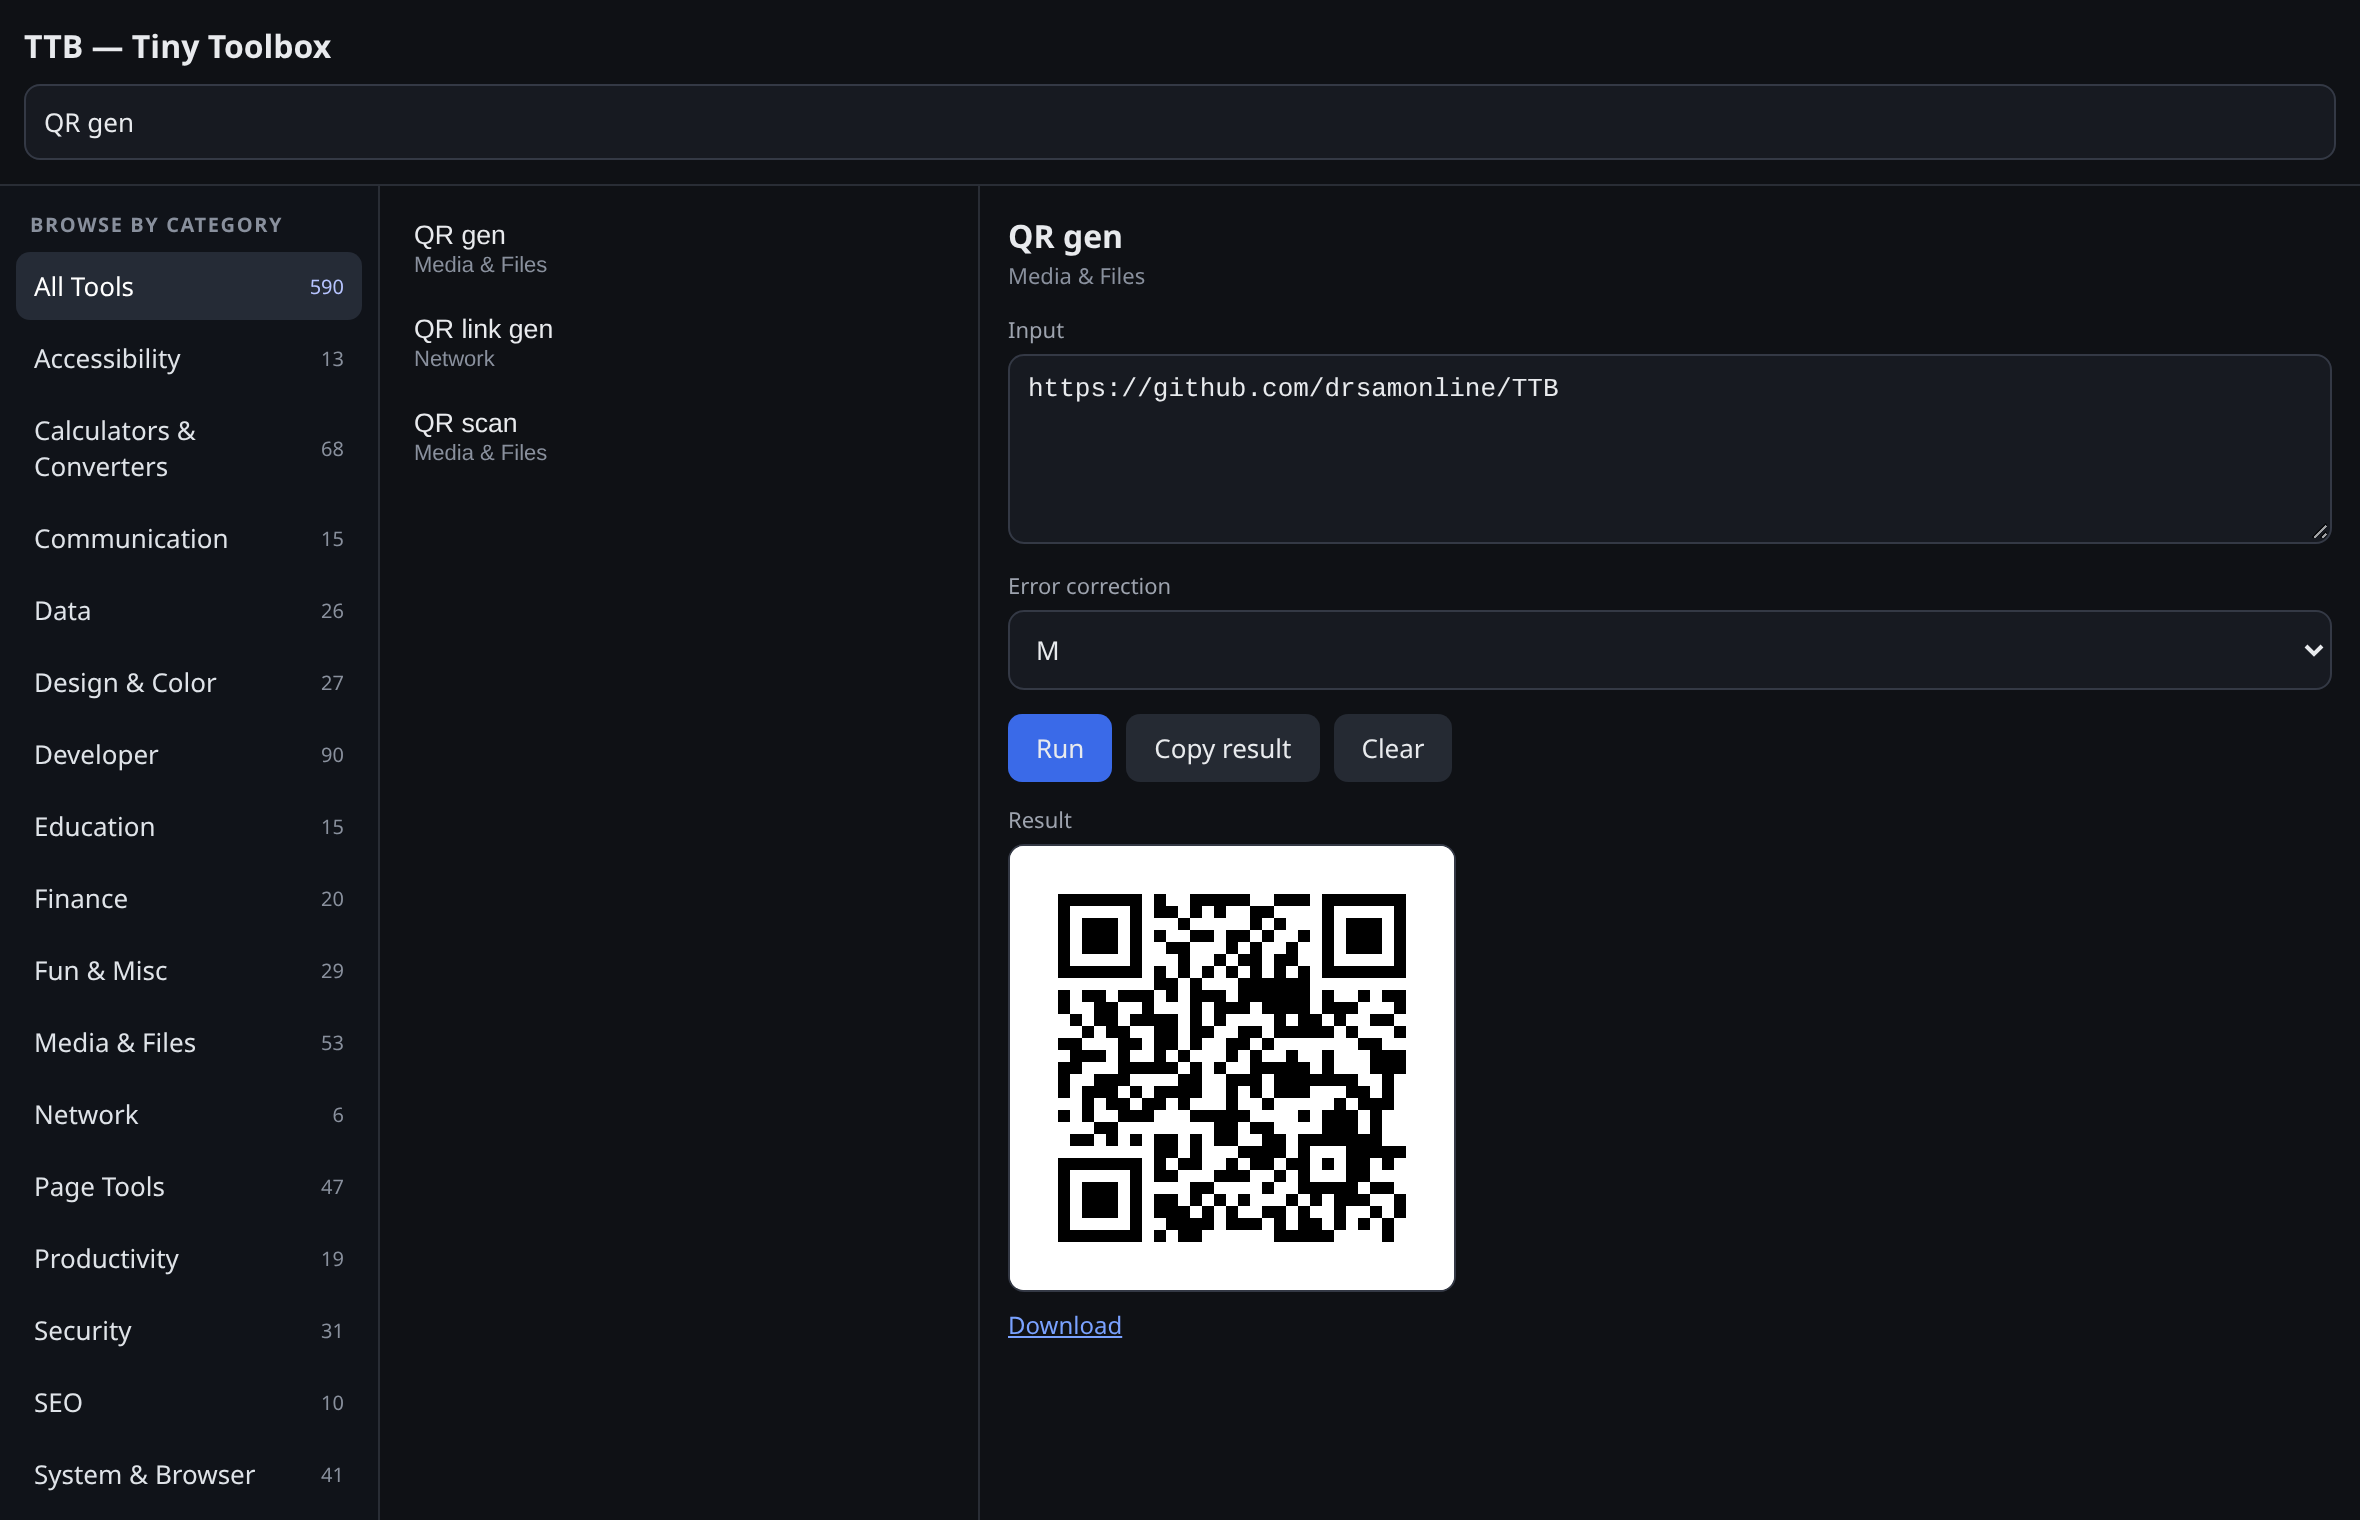Open the Page Tools category
The height and width of the screenshot is (1520, 2360).
188,1186
